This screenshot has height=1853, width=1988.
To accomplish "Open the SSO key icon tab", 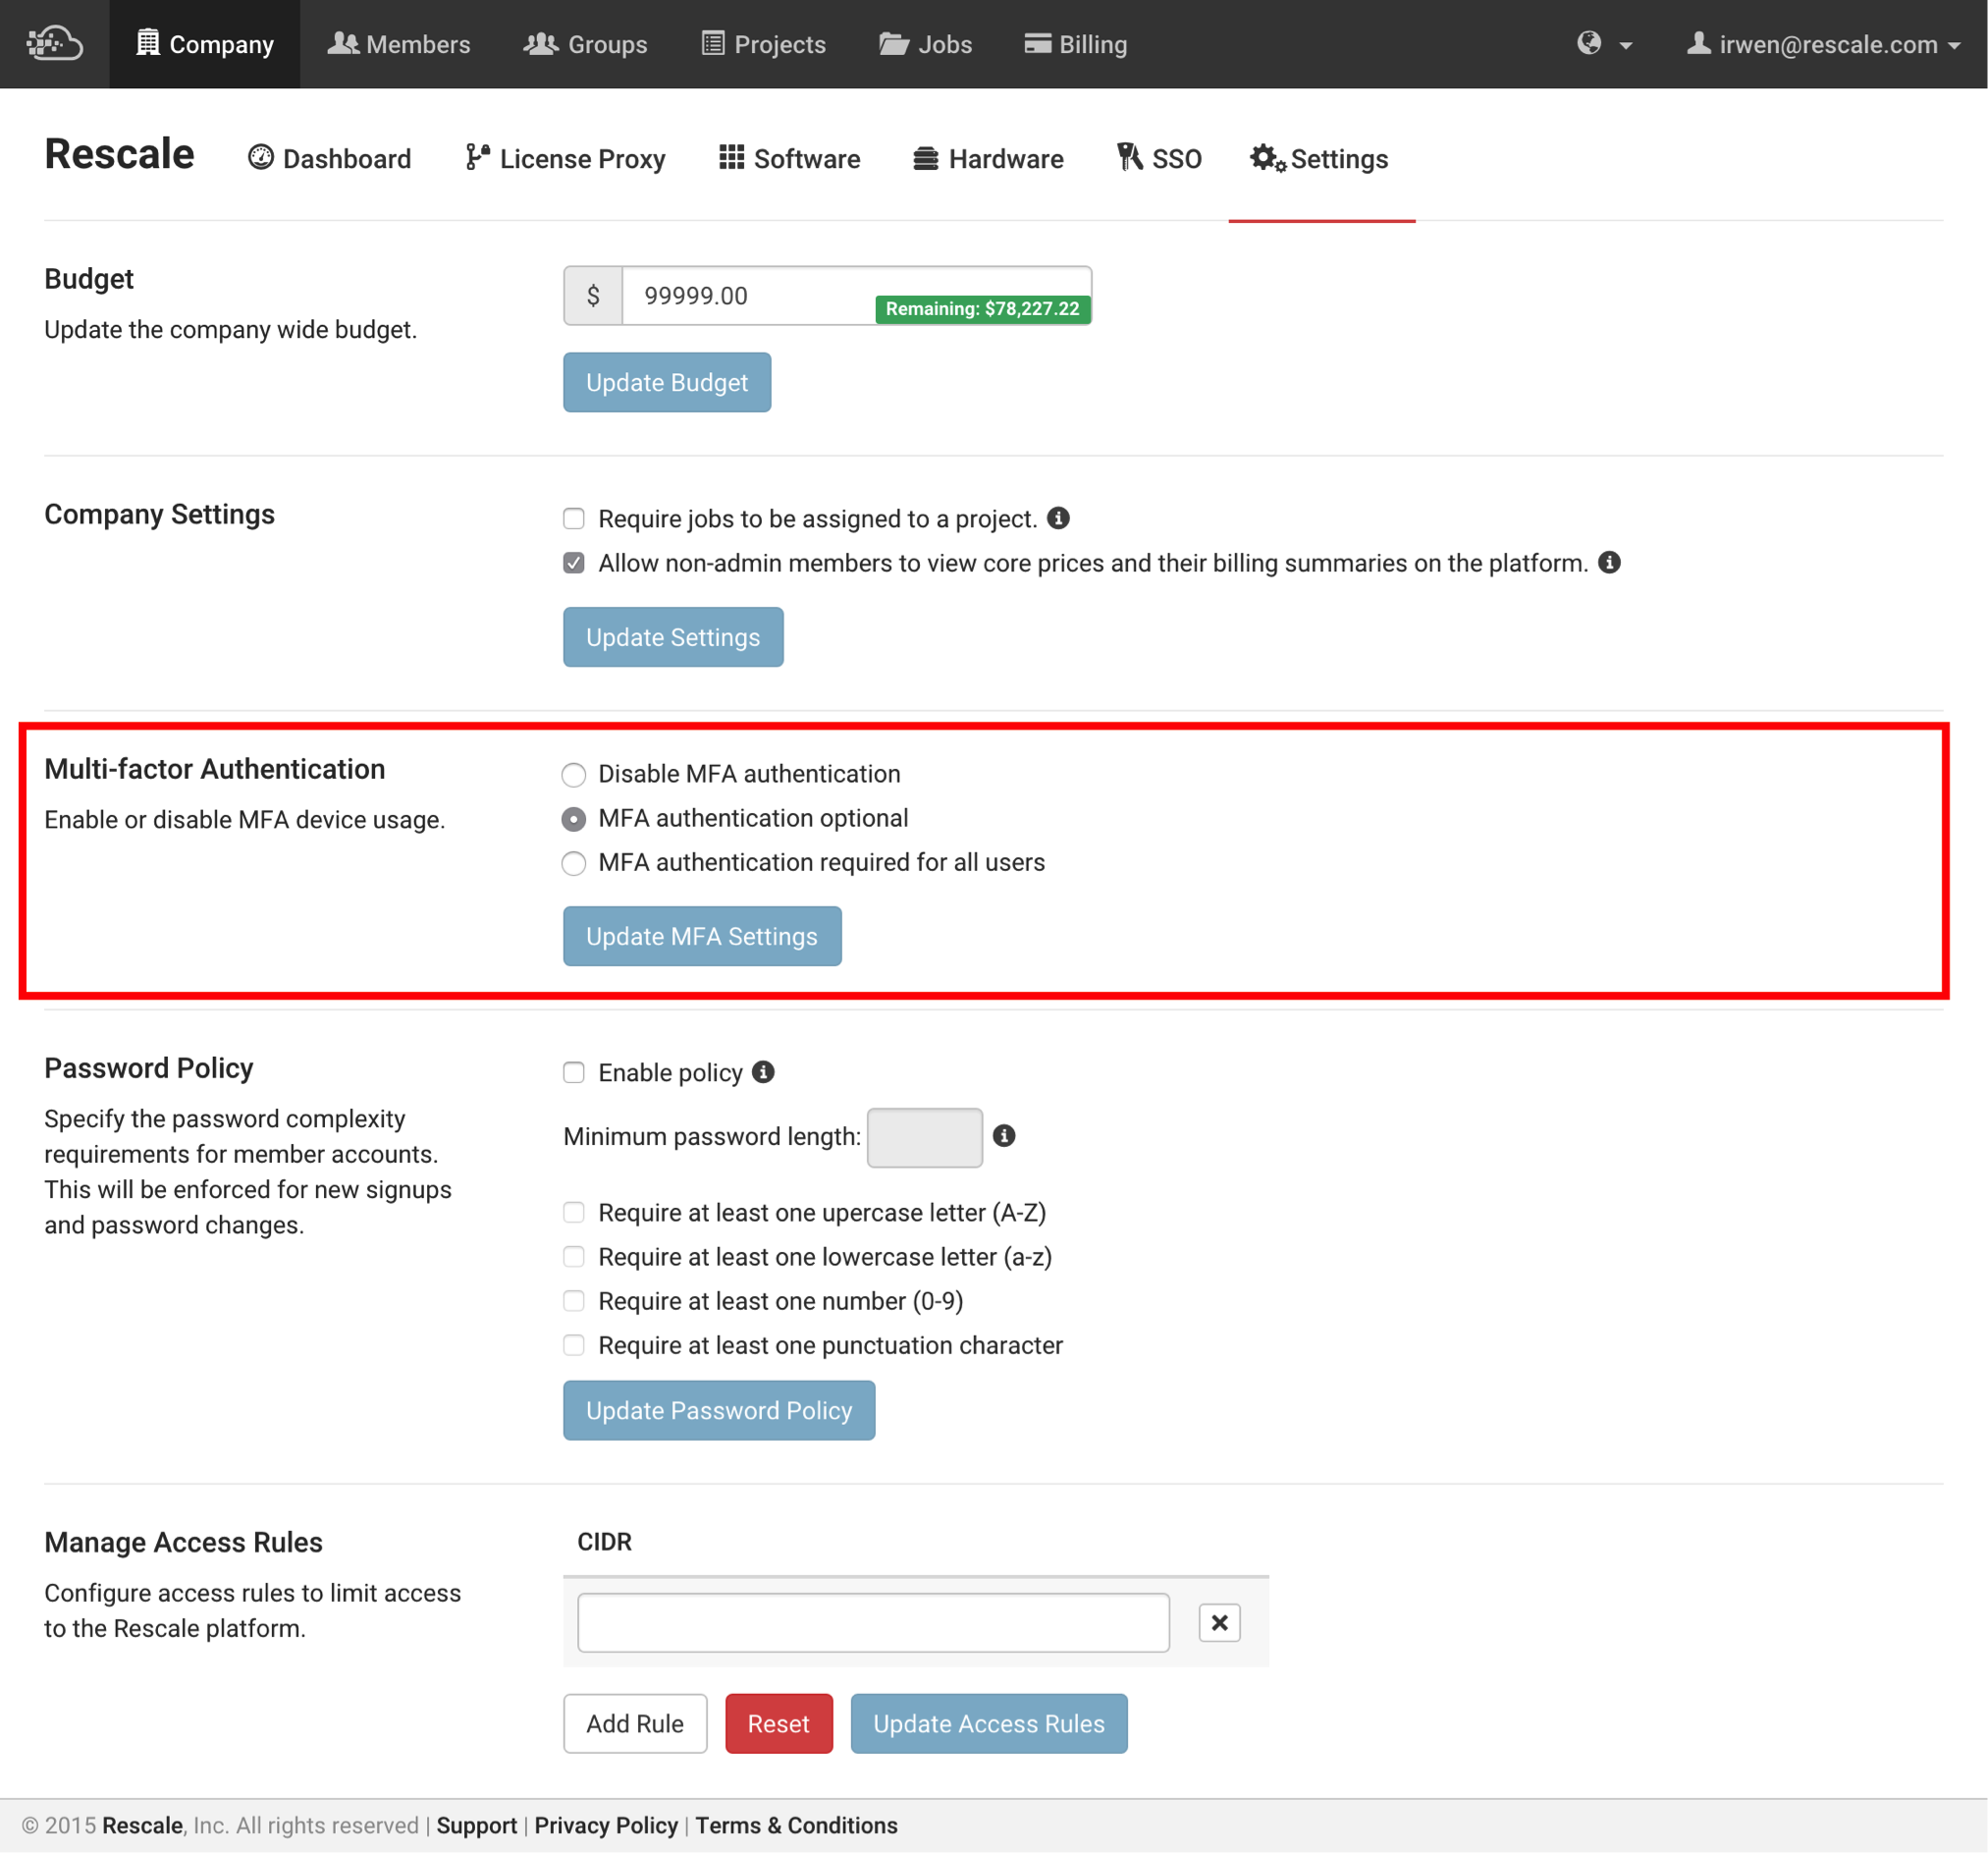I will (x=1159, y=159).
